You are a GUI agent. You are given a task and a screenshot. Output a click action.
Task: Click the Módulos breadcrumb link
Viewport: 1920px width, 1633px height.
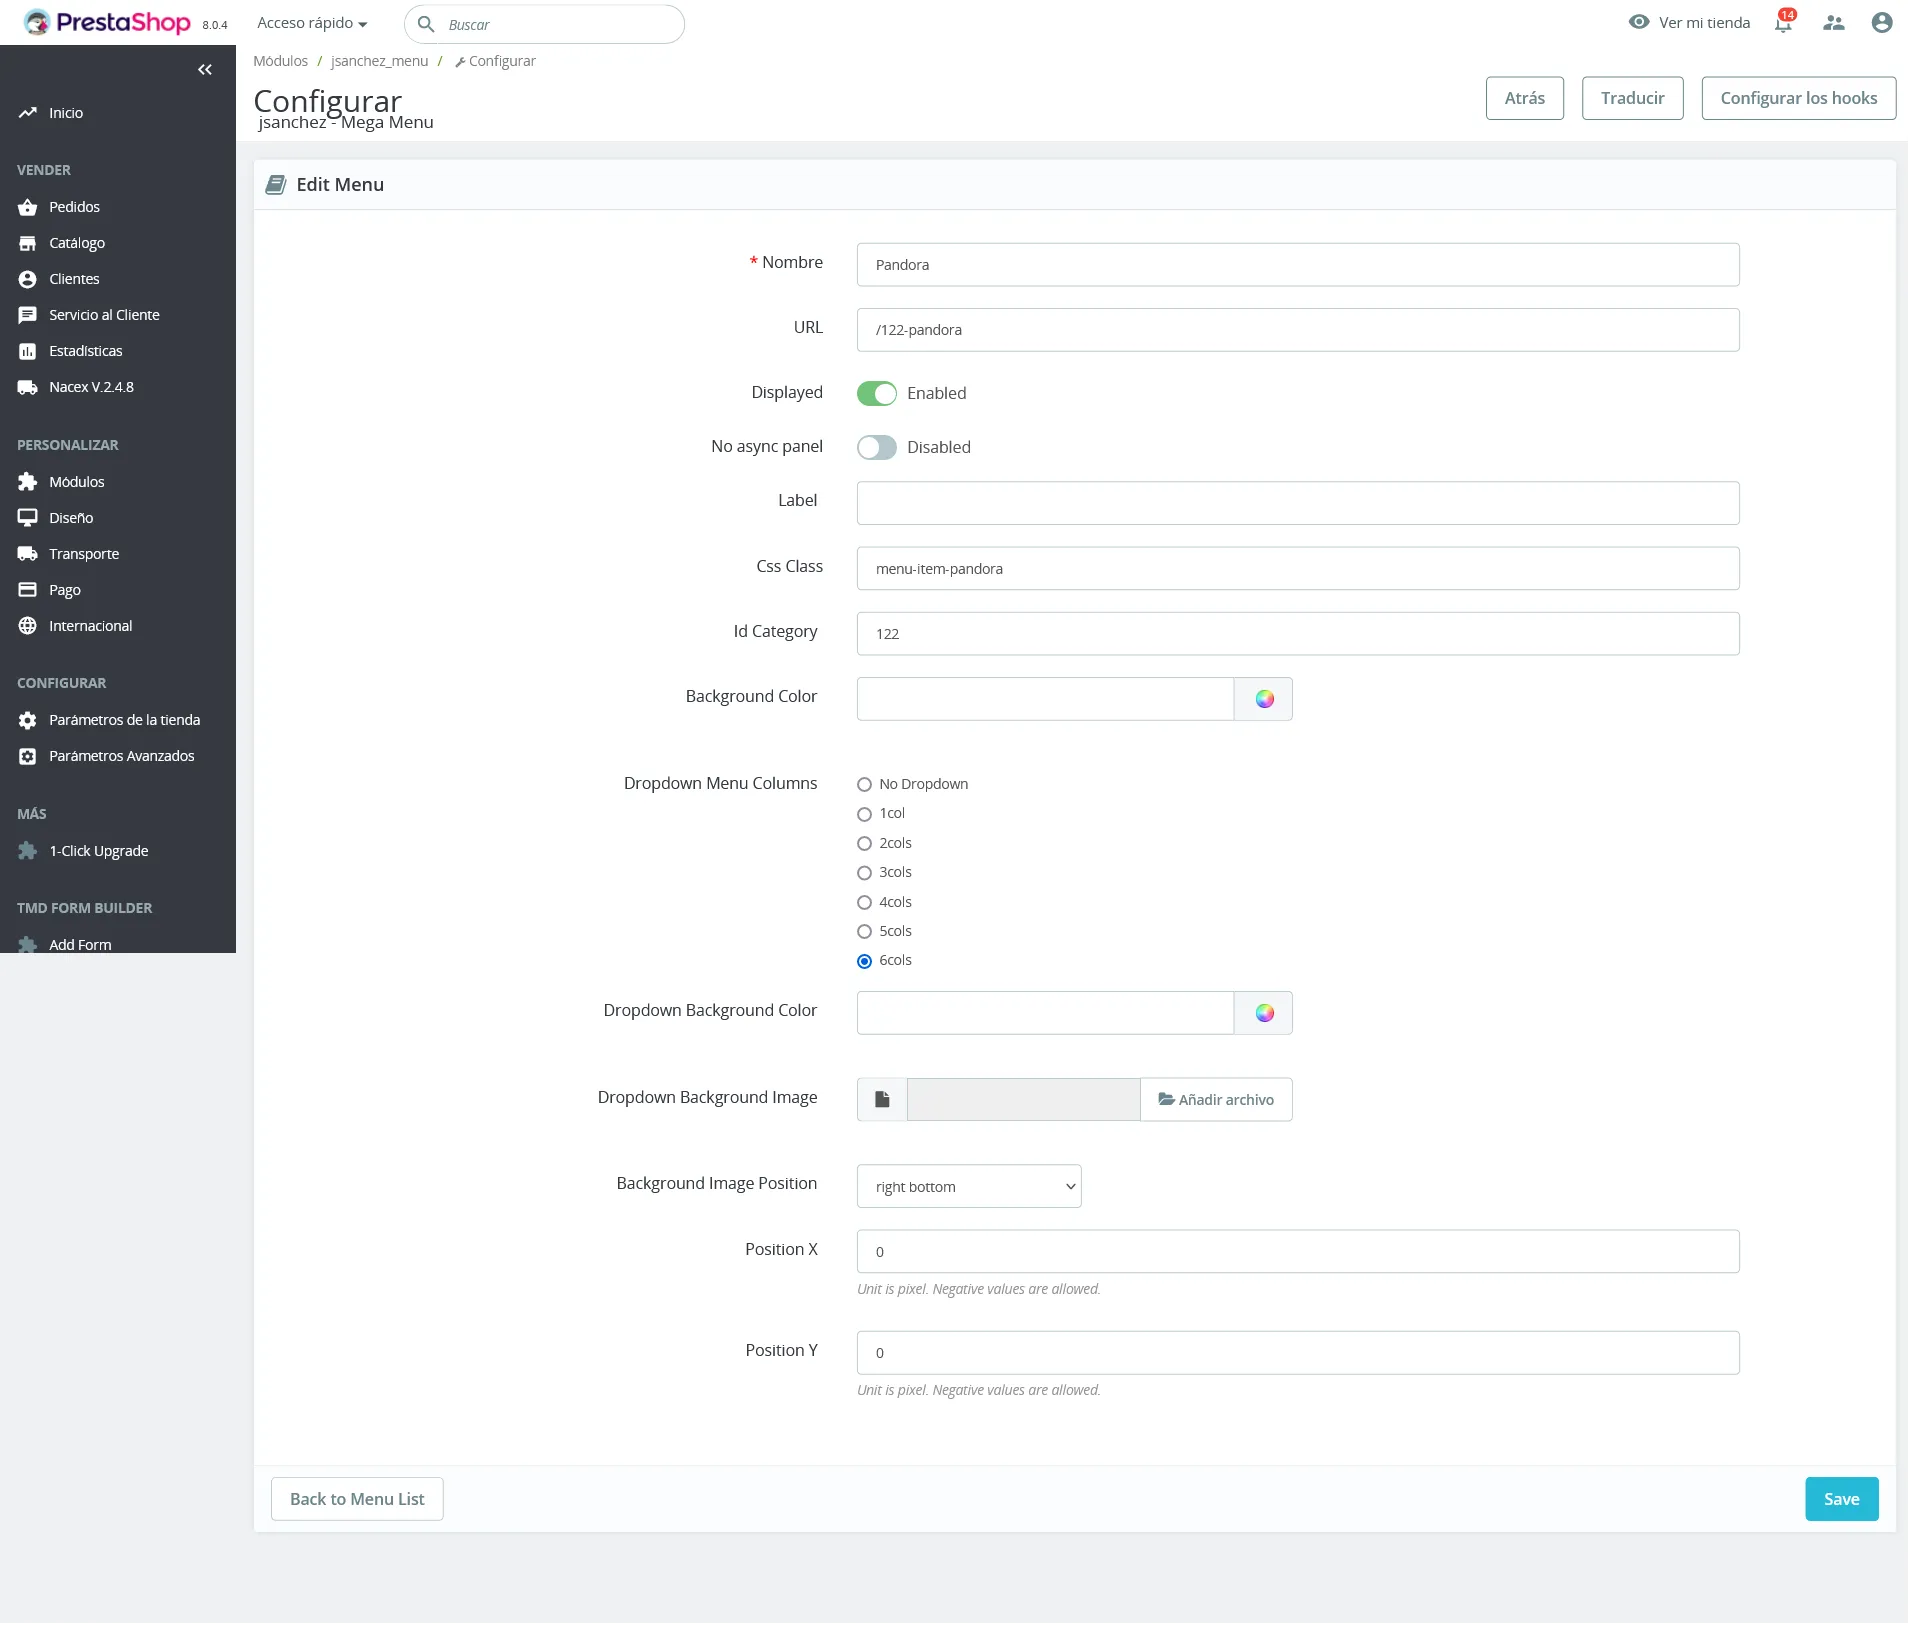click(x=280, y=61)
